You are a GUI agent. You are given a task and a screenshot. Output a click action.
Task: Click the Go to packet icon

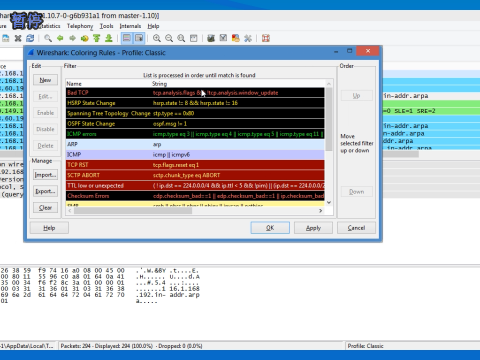84,38
